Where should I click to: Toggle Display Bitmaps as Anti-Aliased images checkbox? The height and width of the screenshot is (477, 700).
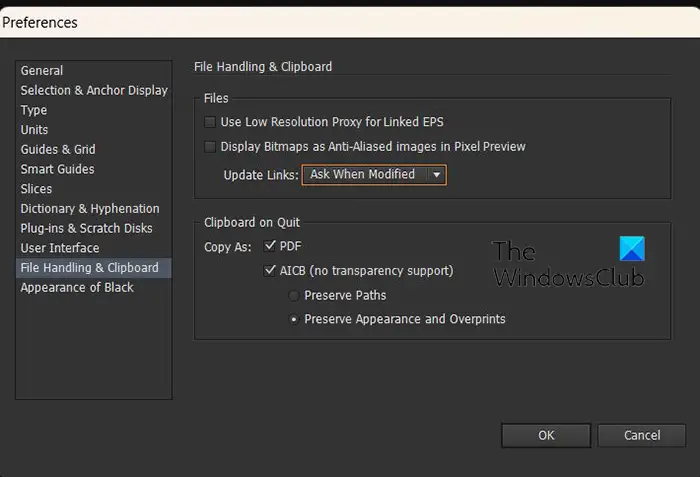[210, 146]
